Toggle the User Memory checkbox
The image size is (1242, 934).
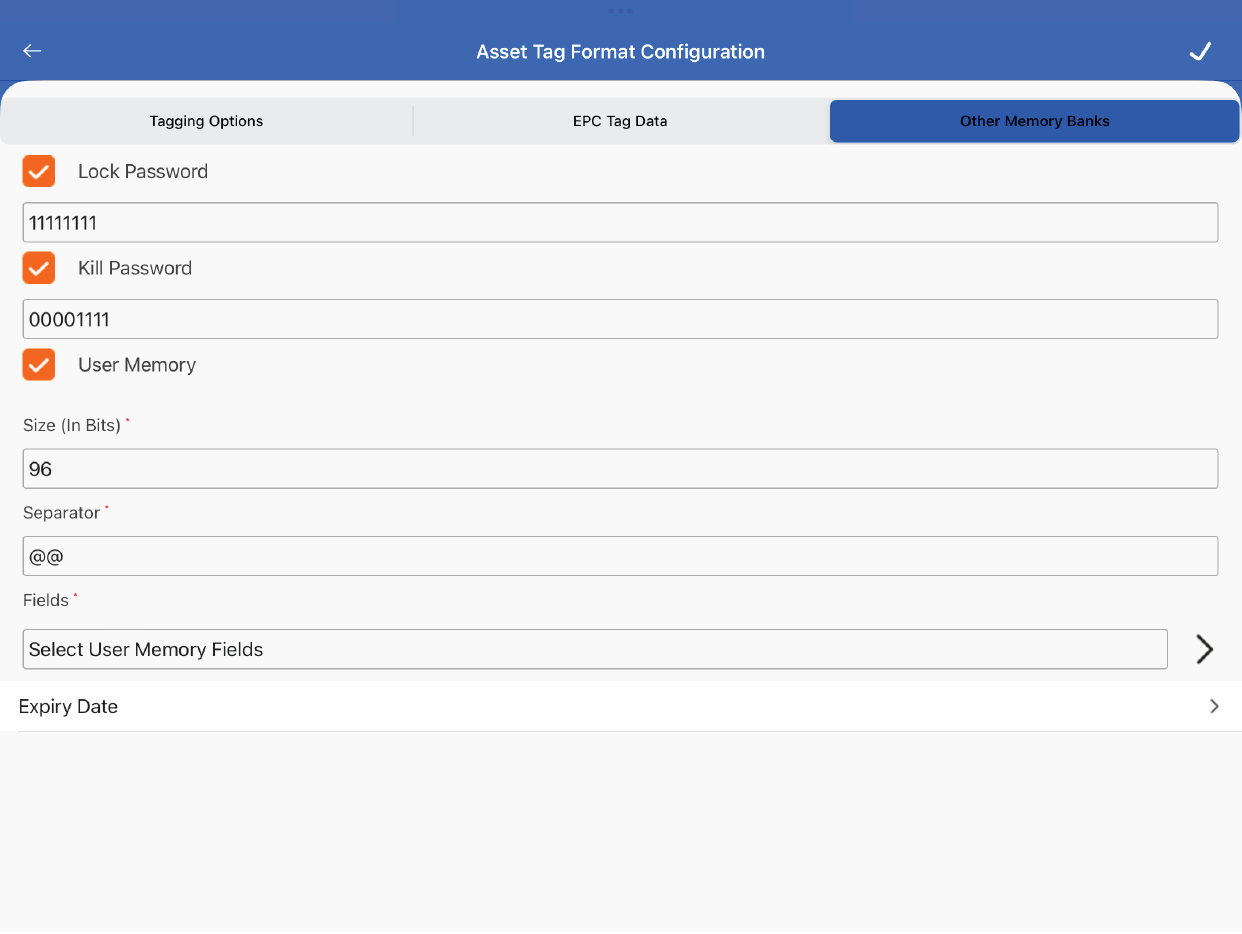[39, 365]
